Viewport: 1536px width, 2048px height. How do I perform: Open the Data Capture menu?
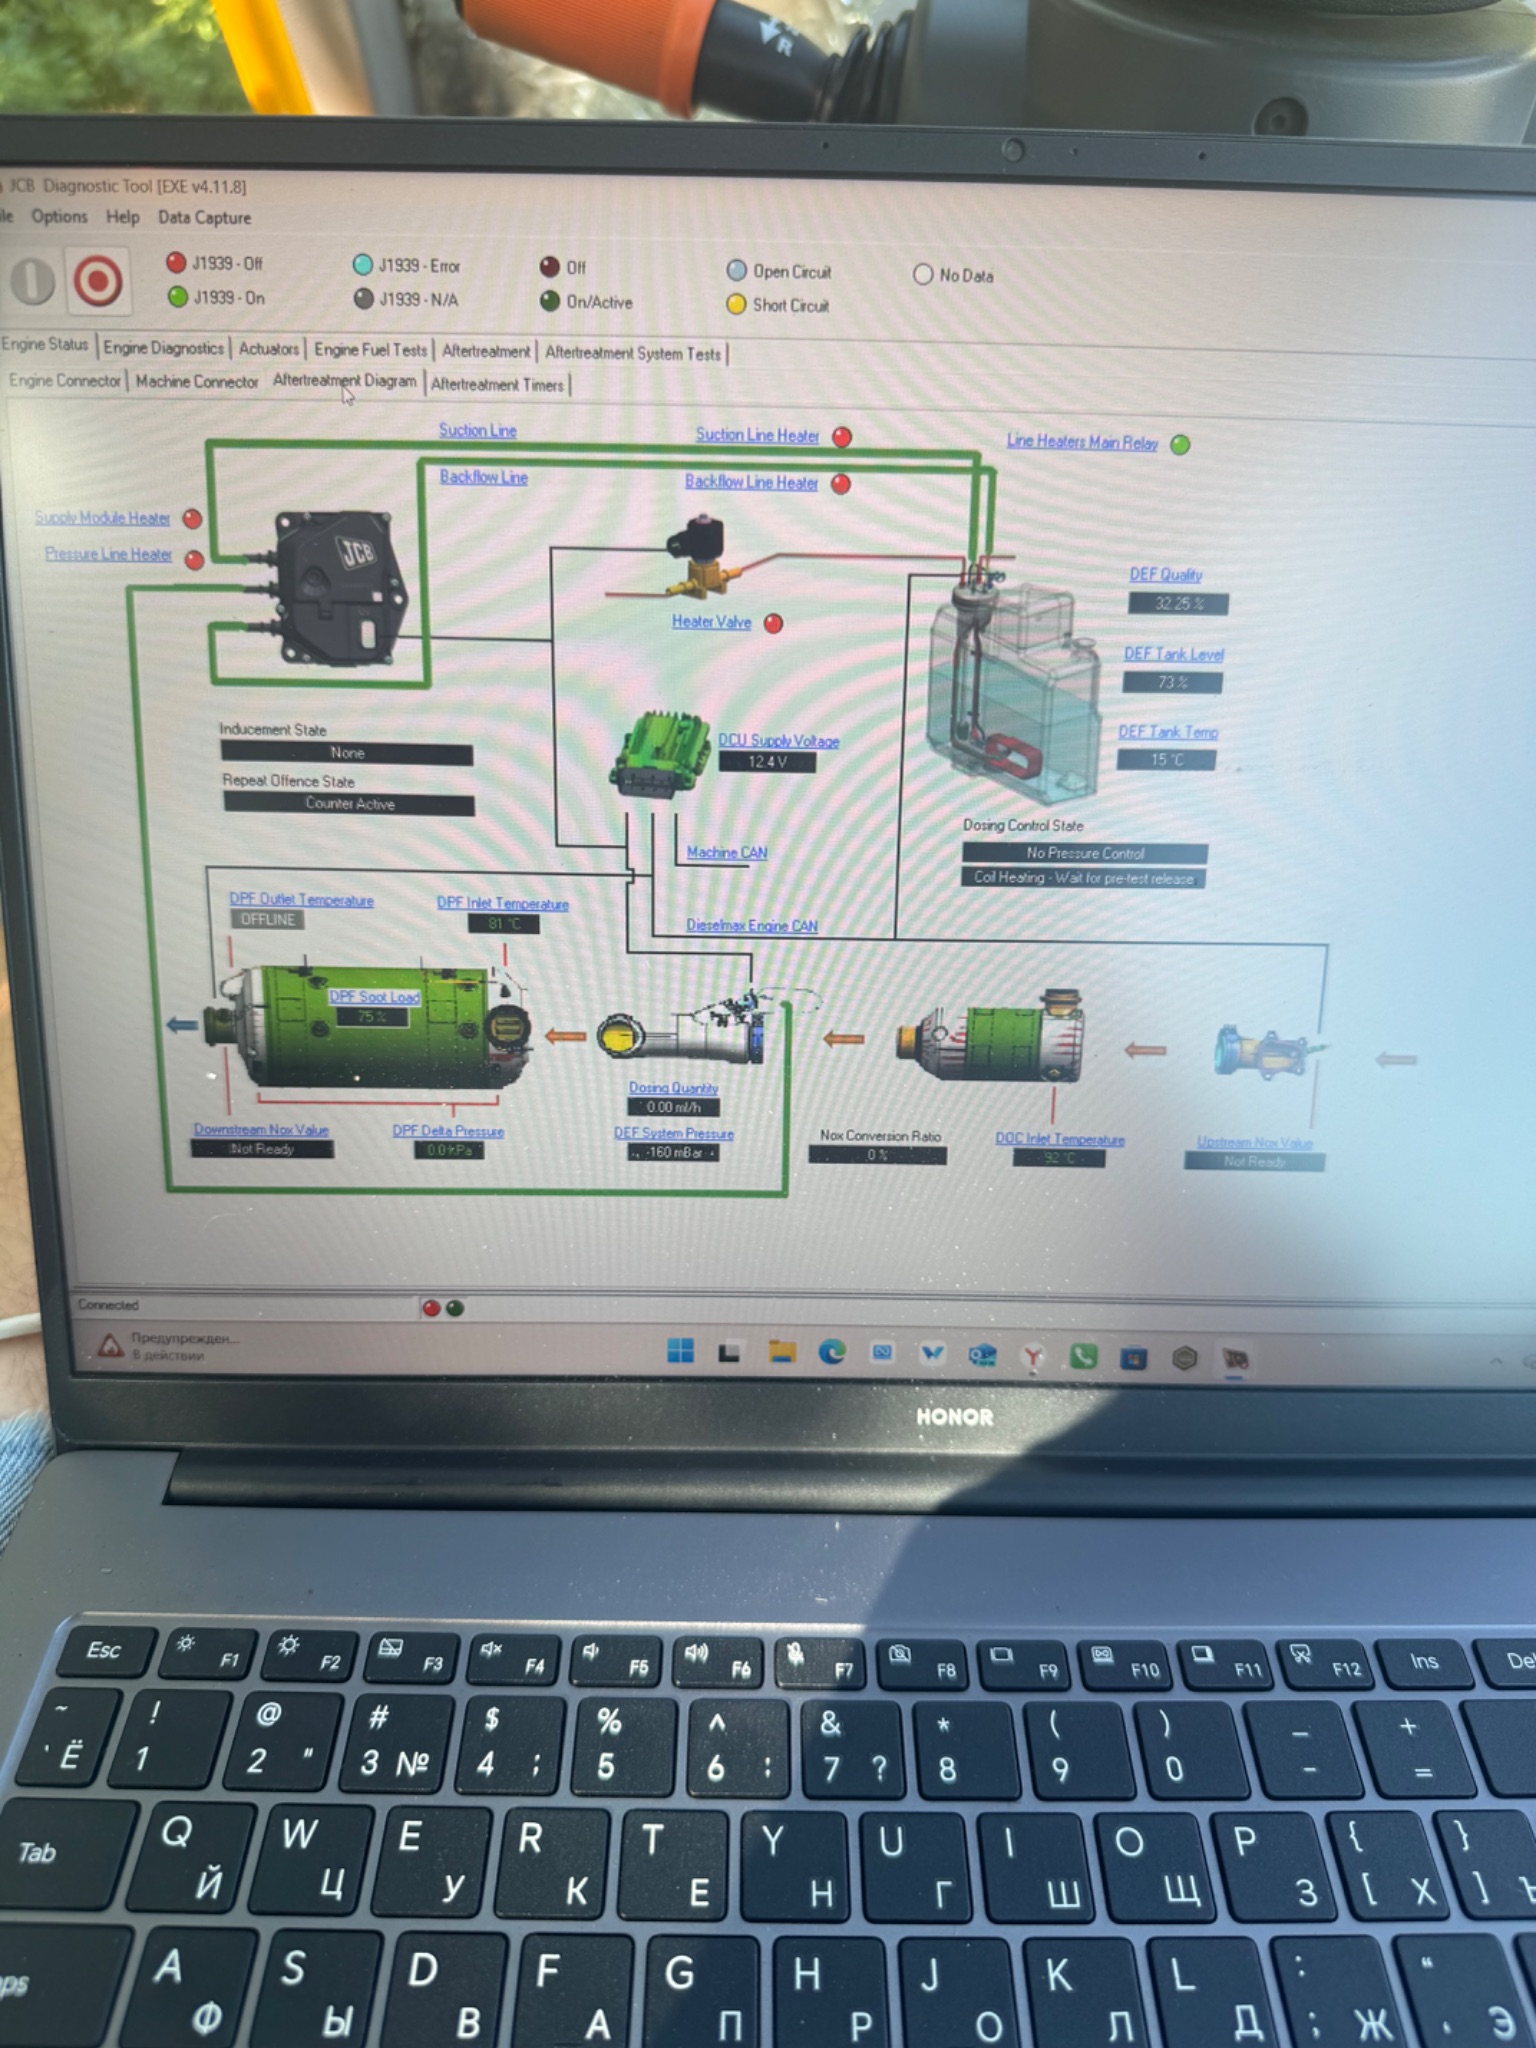pyautogui.click(x=204, y=218)
